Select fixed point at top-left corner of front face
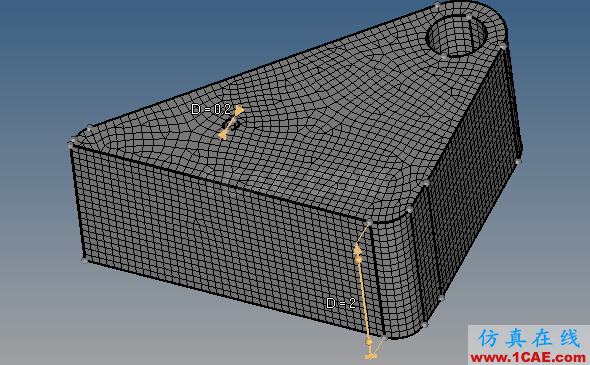Viewport: 590px width, 365px height. [x=70, y=144]
